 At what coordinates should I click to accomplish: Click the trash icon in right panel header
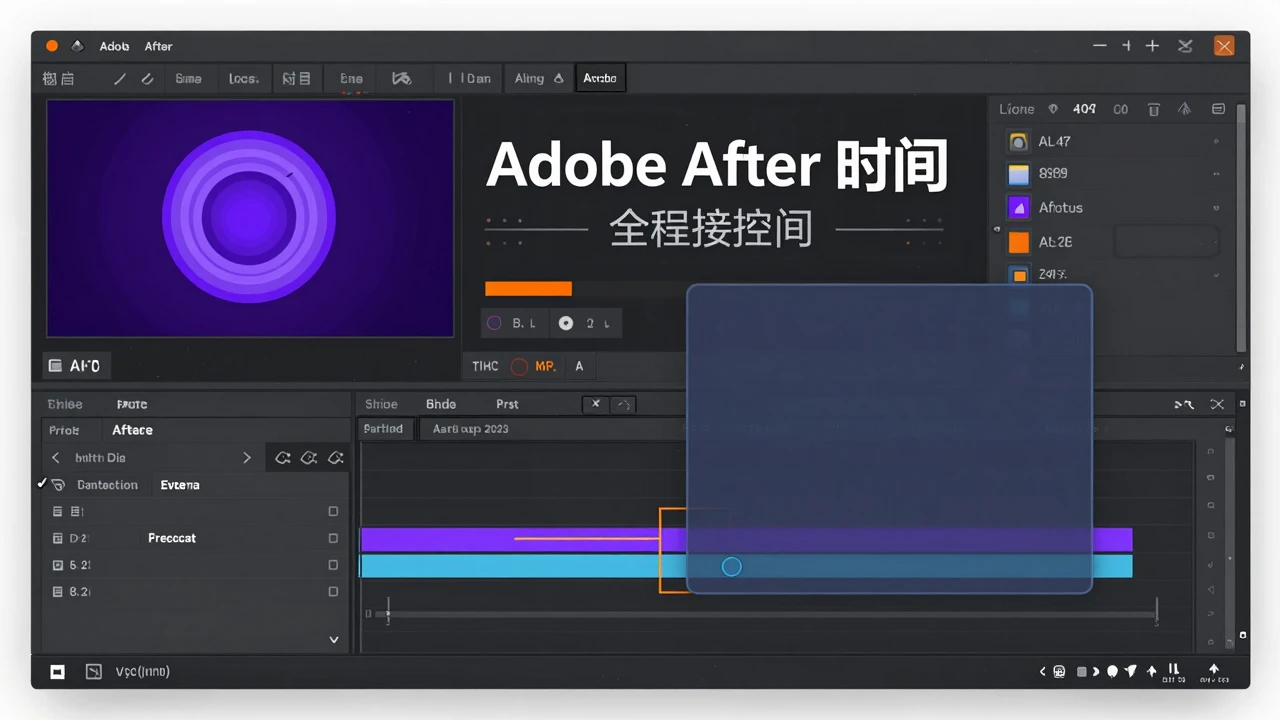[x=1153, y=109]
